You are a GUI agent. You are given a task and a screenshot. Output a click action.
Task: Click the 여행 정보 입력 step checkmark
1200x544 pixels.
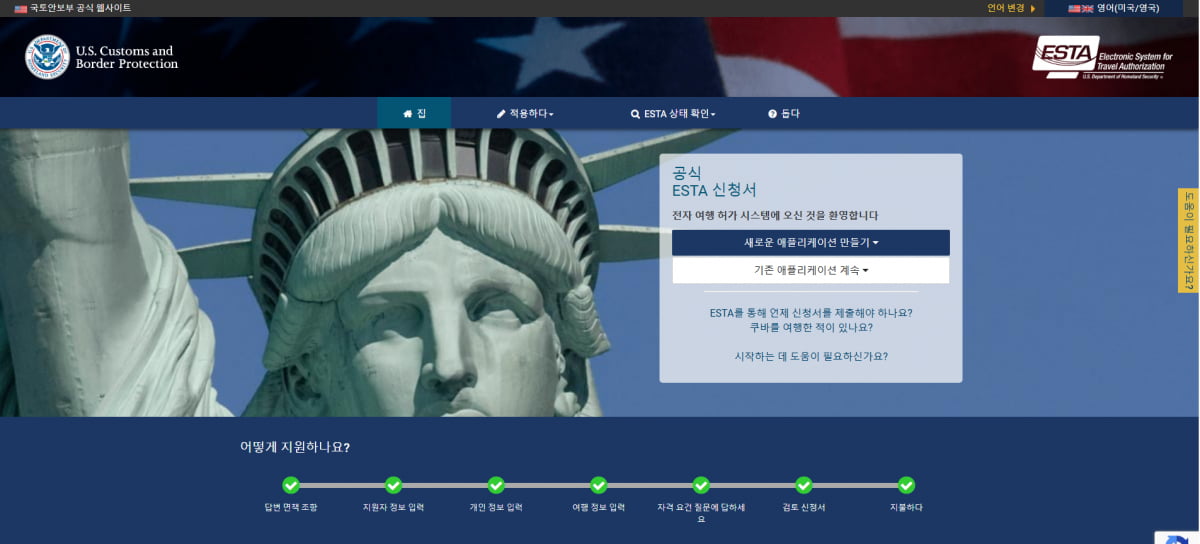click(598, 485)
